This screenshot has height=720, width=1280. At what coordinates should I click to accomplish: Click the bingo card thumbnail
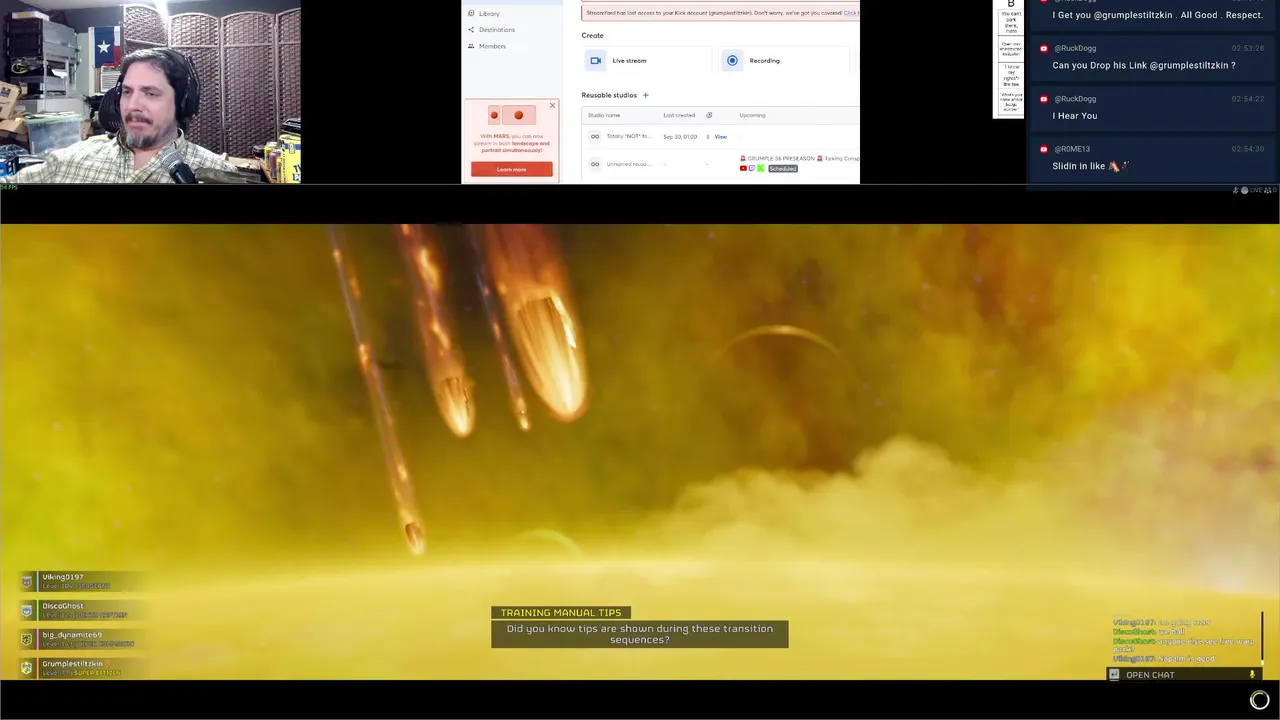(x=1009, y=59)
